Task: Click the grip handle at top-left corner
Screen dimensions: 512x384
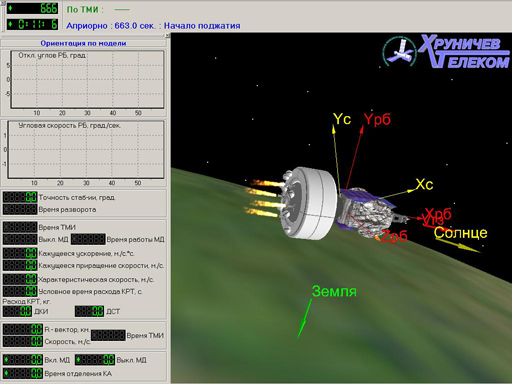Action: [x=2, y=2]
